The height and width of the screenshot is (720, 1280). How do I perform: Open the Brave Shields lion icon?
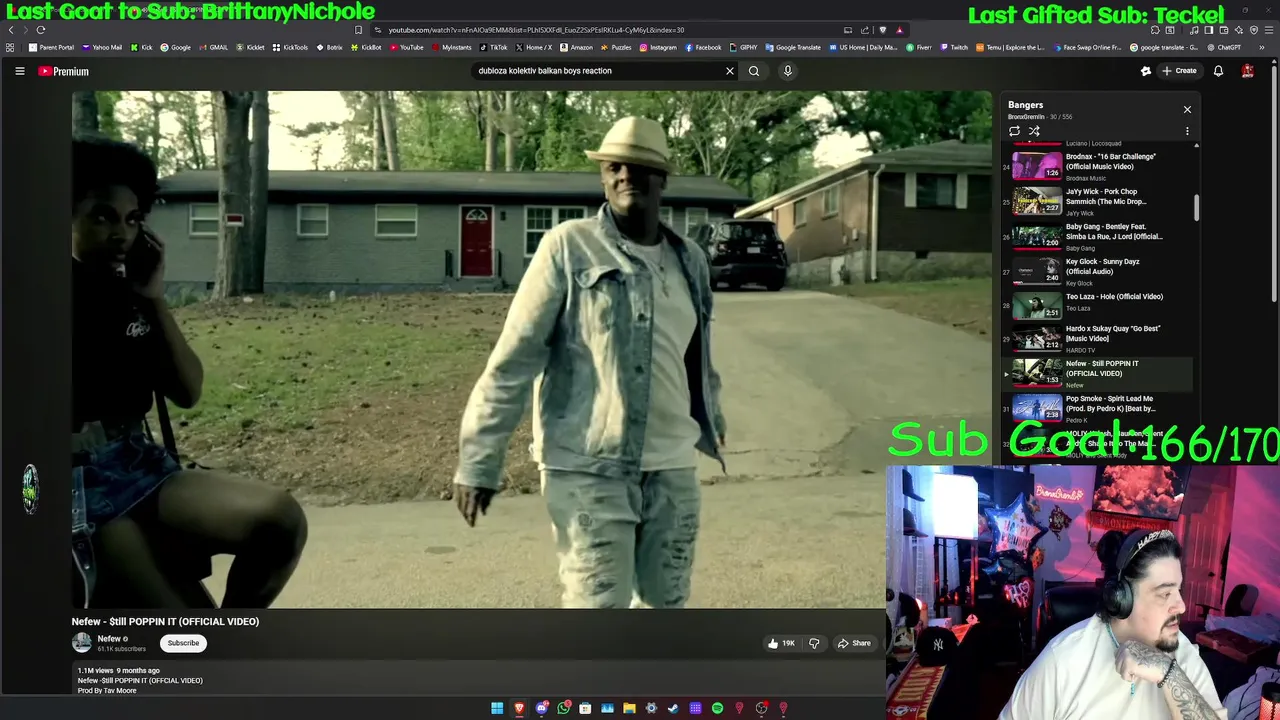[x=882, y=30]
